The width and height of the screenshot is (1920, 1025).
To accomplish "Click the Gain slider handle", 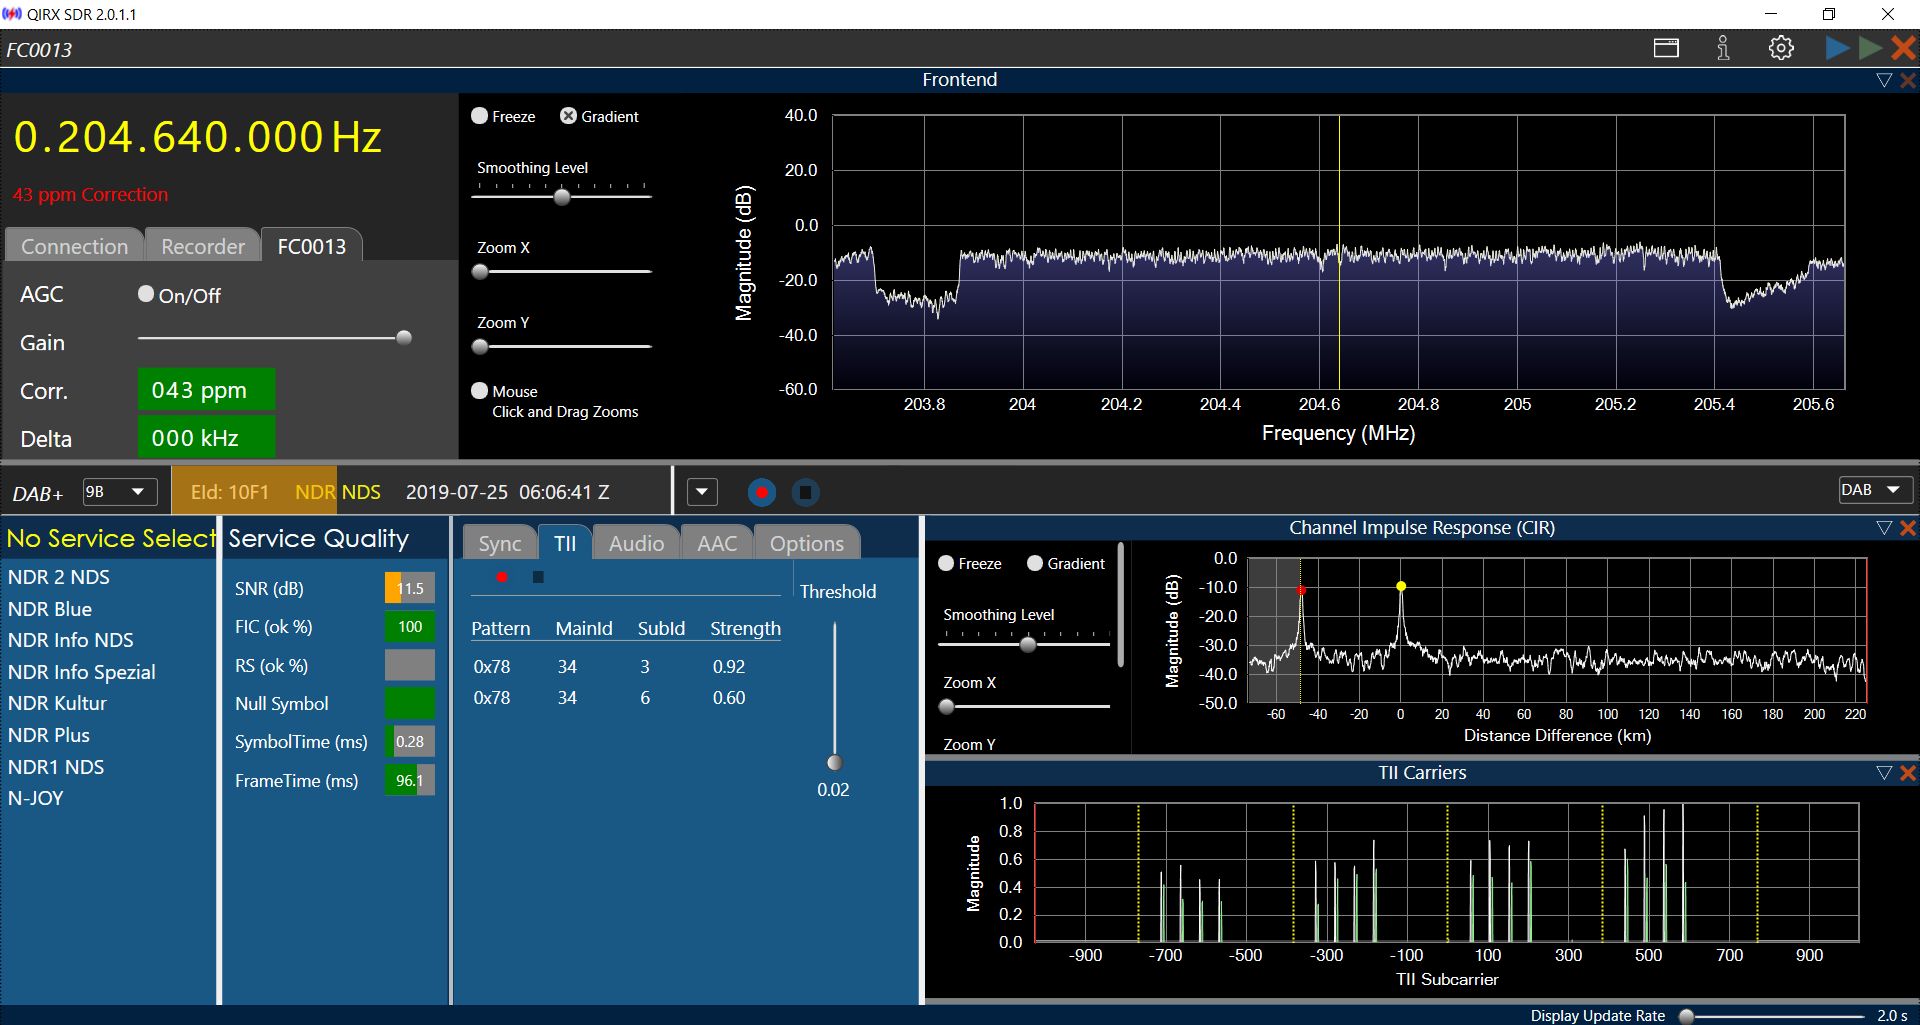I will 404,338.
